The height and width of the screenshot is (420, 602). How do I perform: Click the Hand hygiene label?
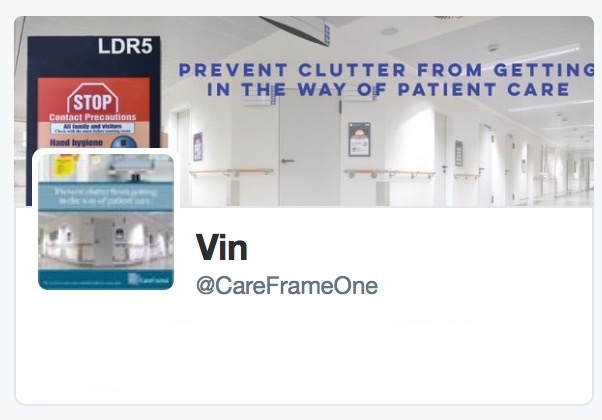76,143
